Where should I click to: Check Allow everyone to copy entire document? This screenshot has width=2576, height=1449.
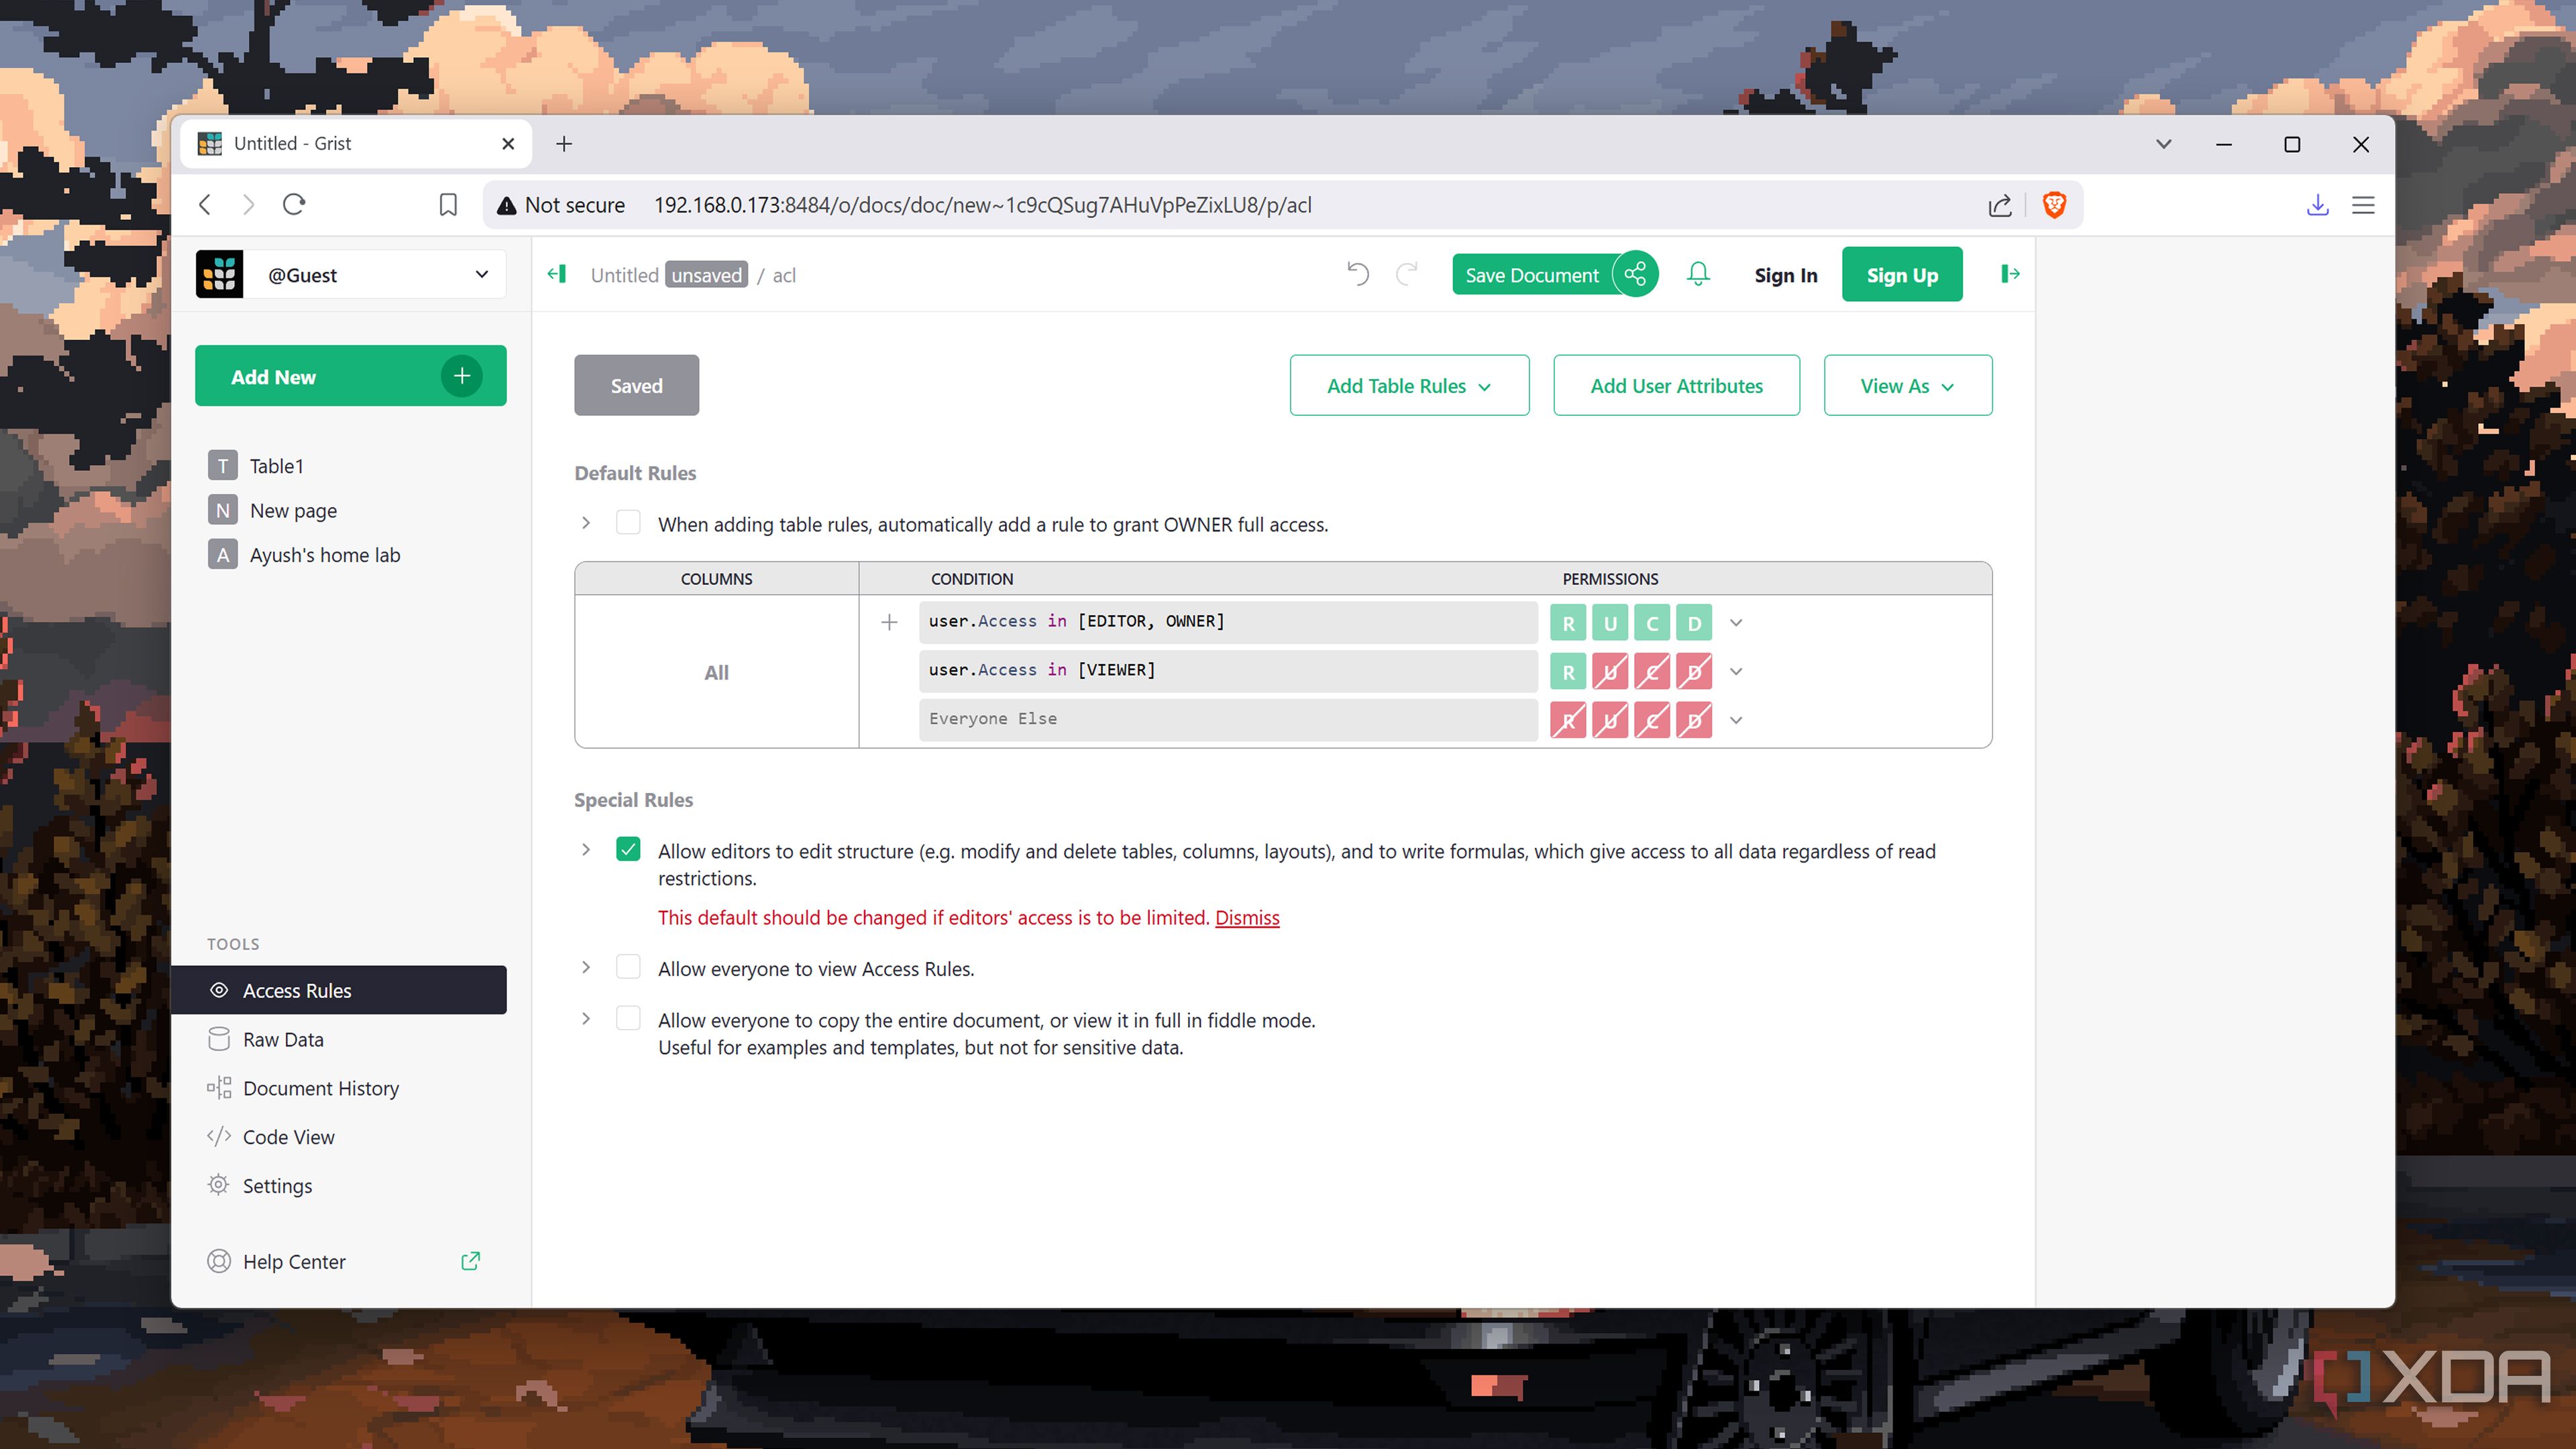click(x=628, y=1019)
